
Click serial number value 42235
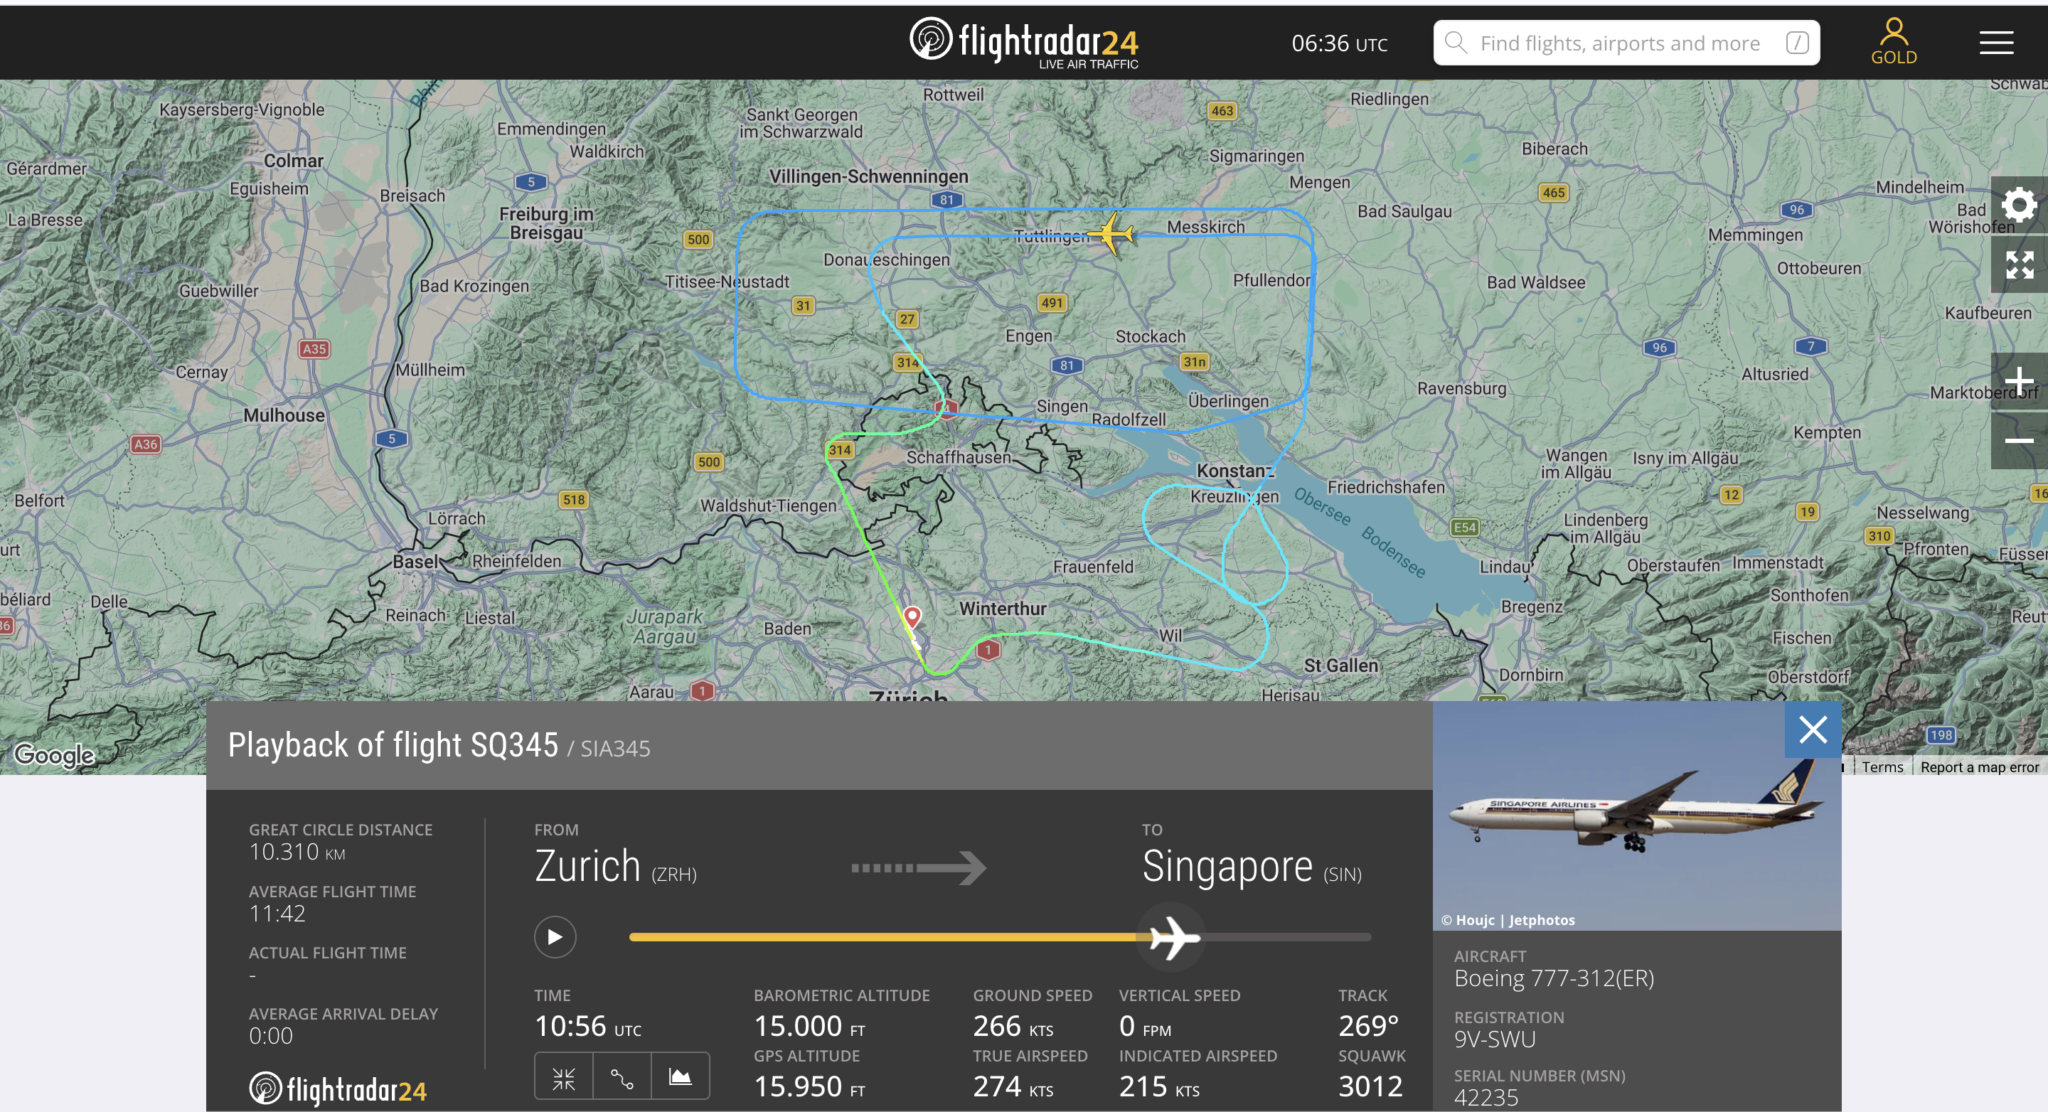coord(1486,1097)
